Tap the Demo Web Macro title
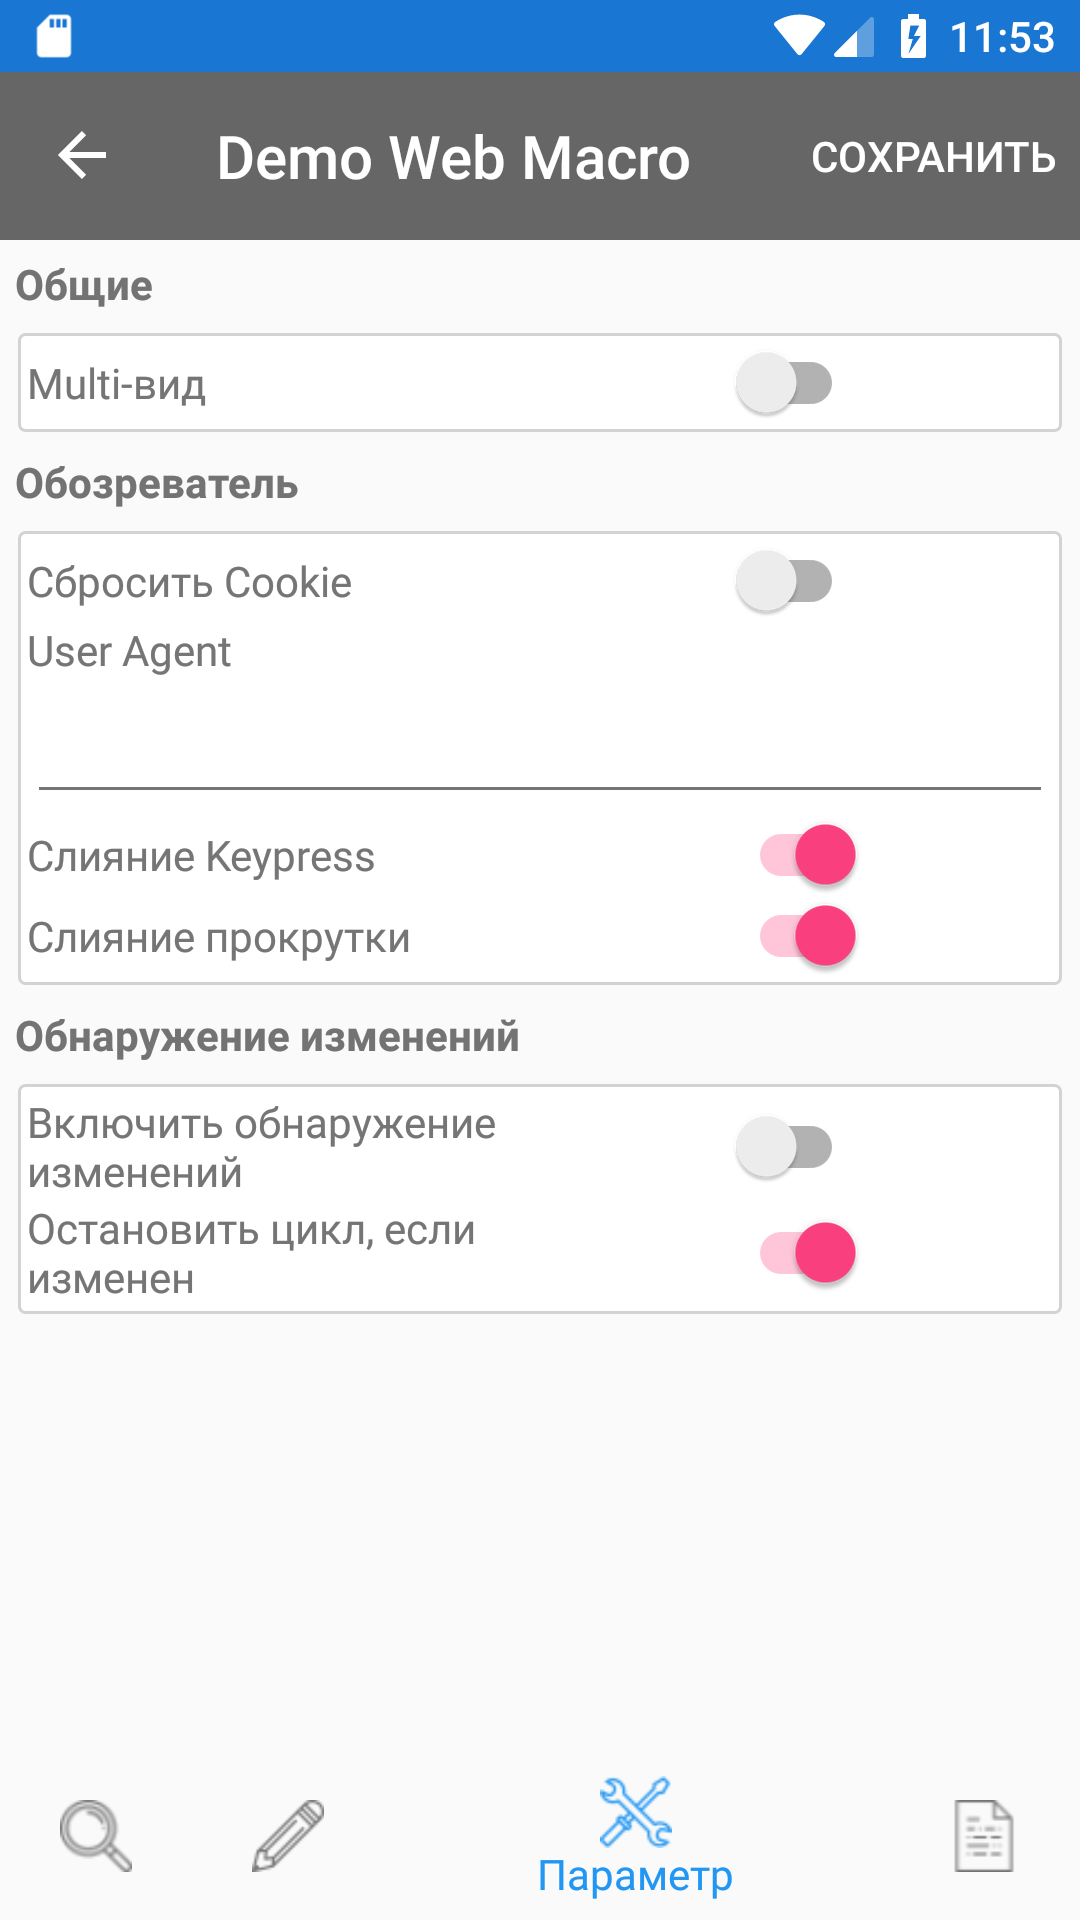This screenshot has height=1920, width=1080. coord(453,158)
